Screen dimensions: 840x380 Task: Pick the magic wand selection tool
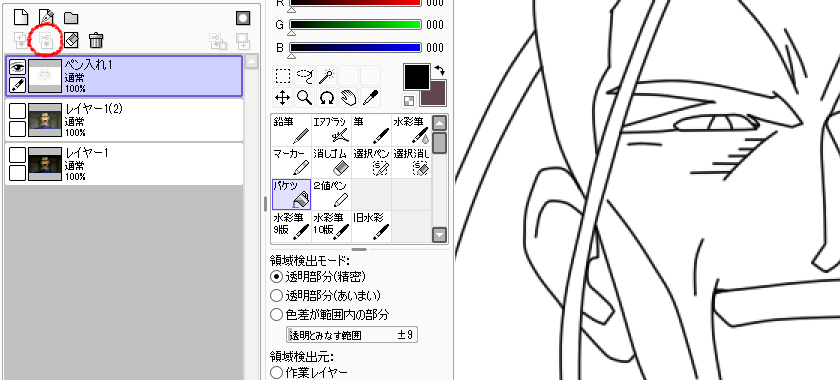326,76
